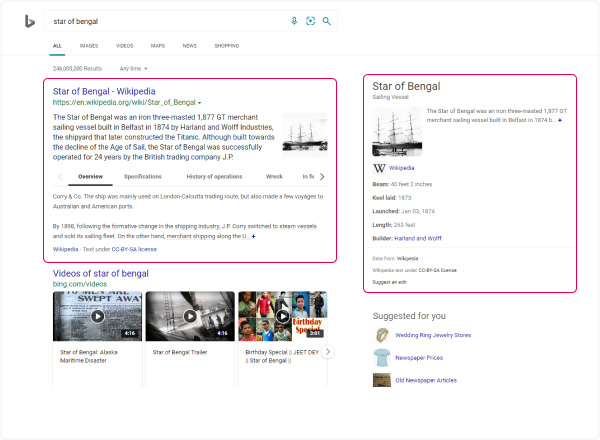
Task: Click the Length: 263 feet entry
Action: [x=394, y=225]
